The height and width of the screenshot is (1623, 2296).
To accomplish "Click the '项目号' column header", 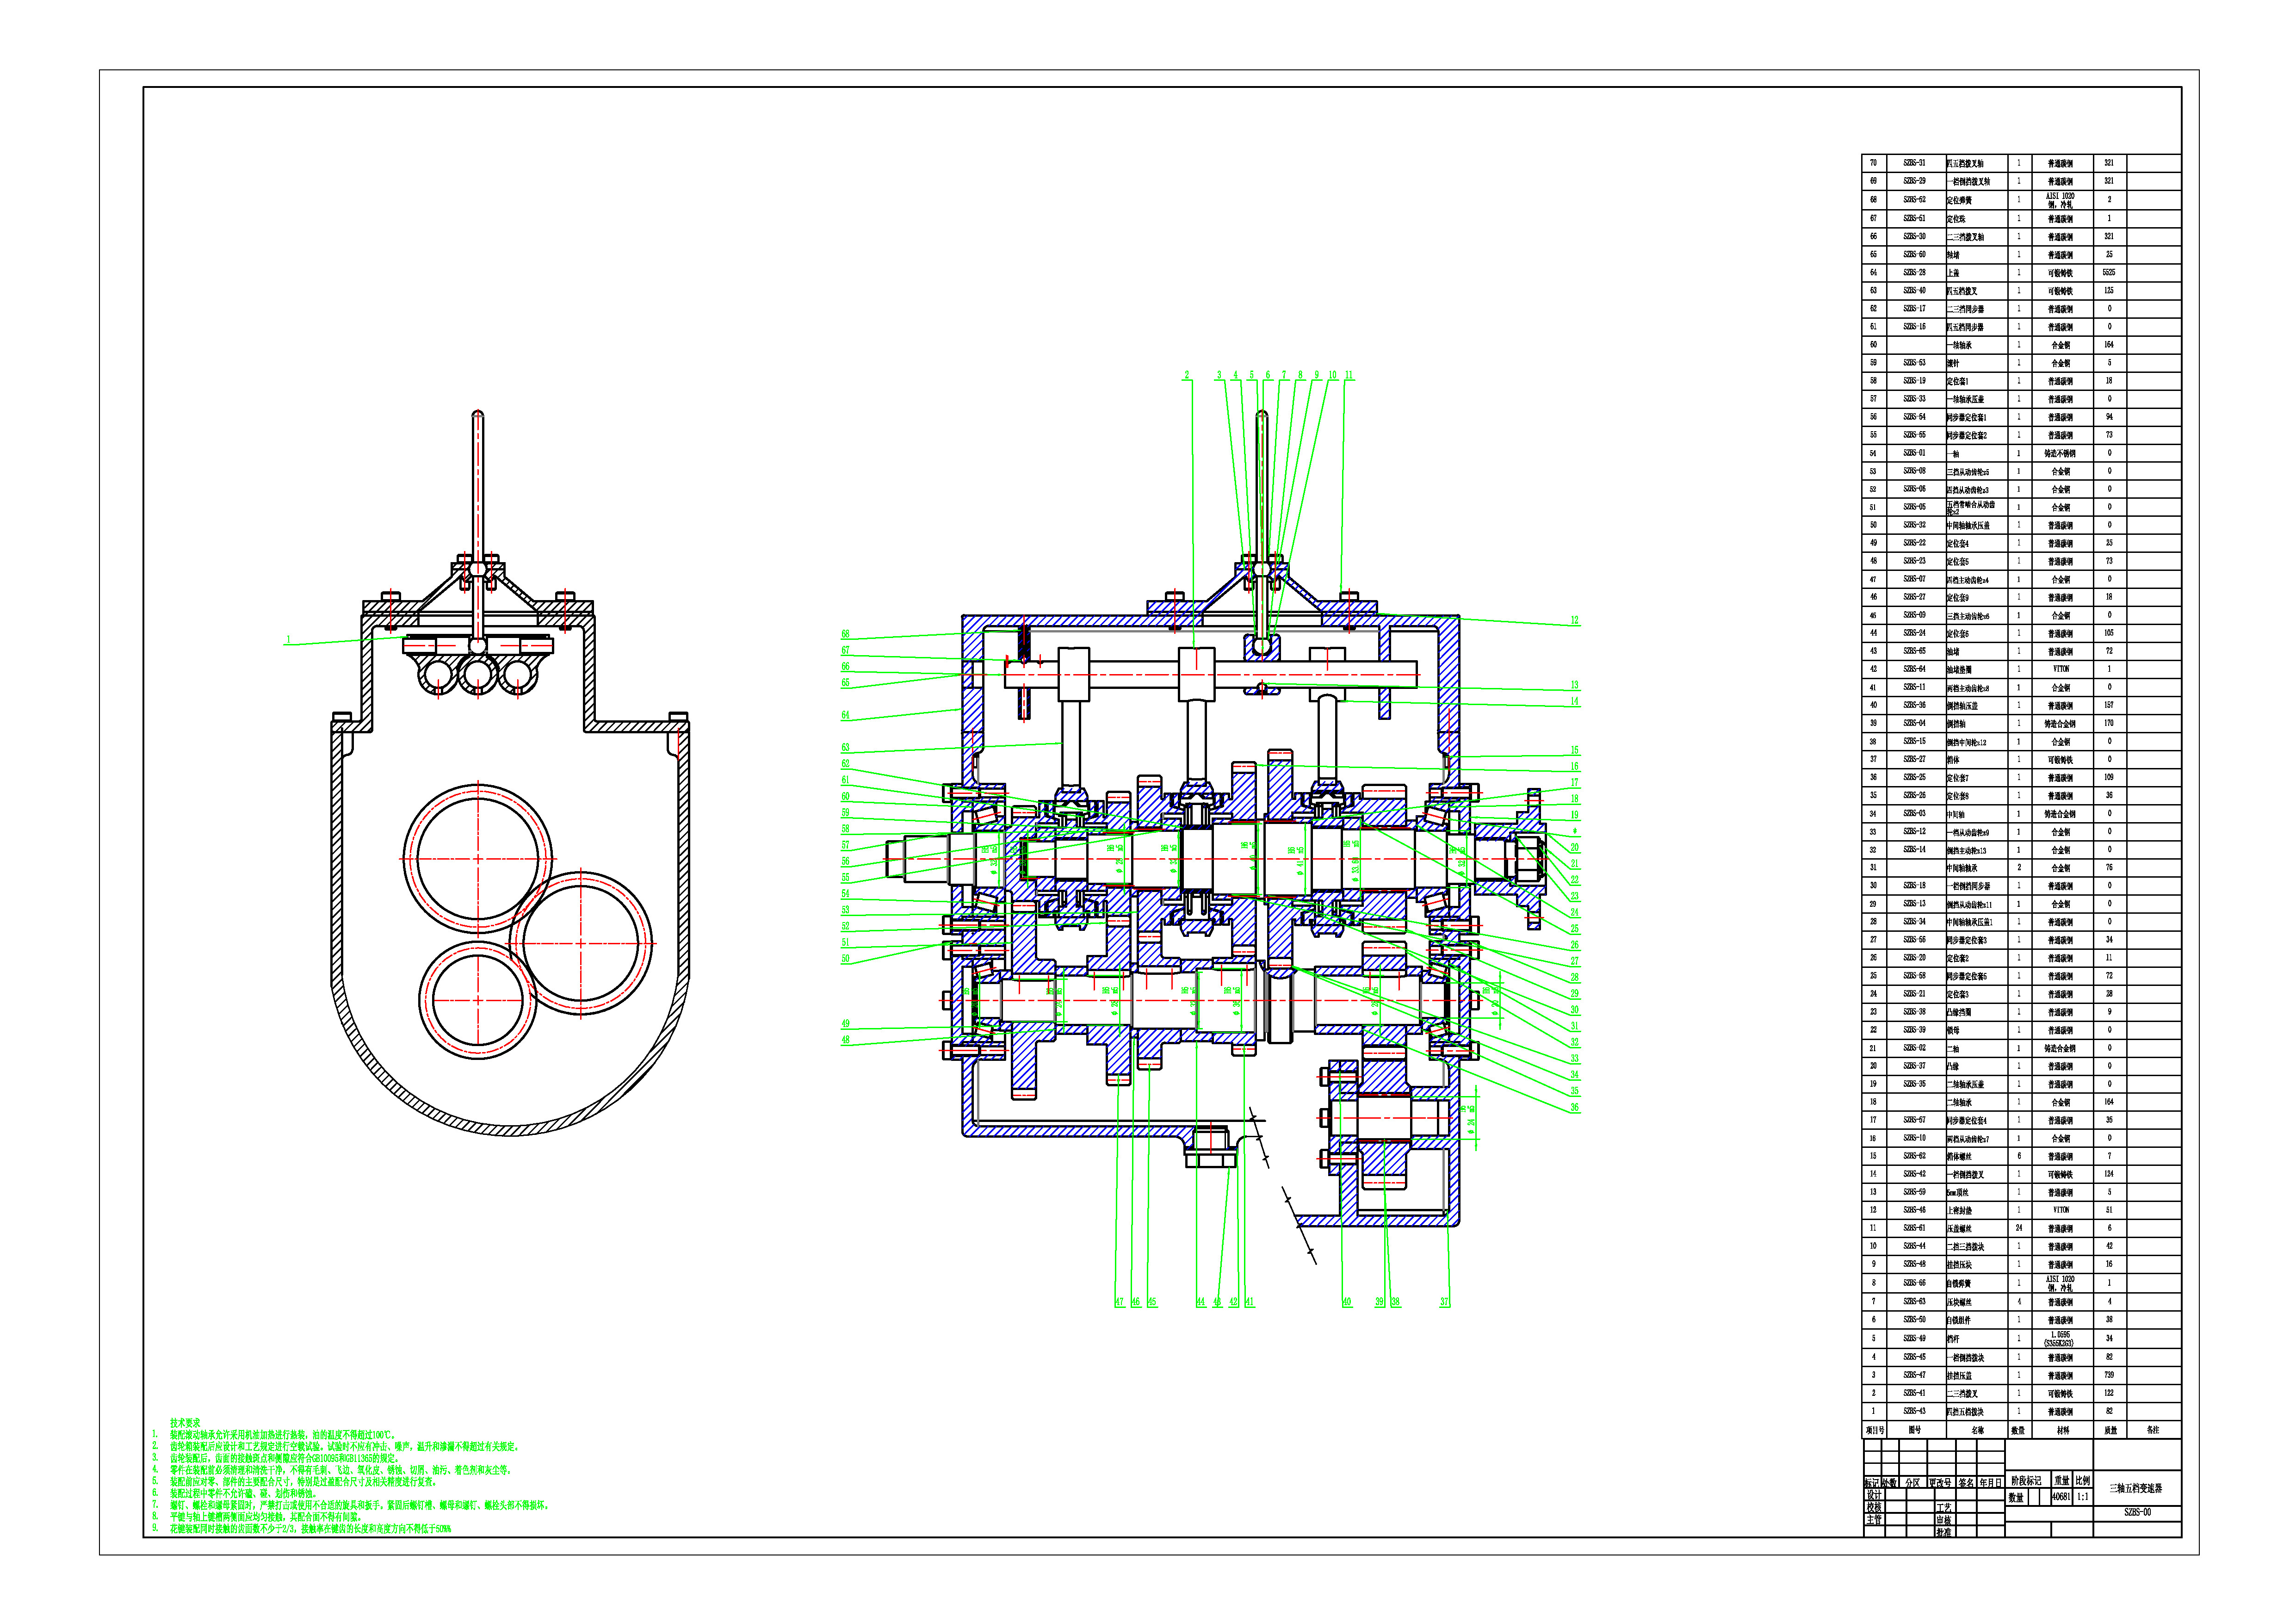I will coord(1875,1430).
